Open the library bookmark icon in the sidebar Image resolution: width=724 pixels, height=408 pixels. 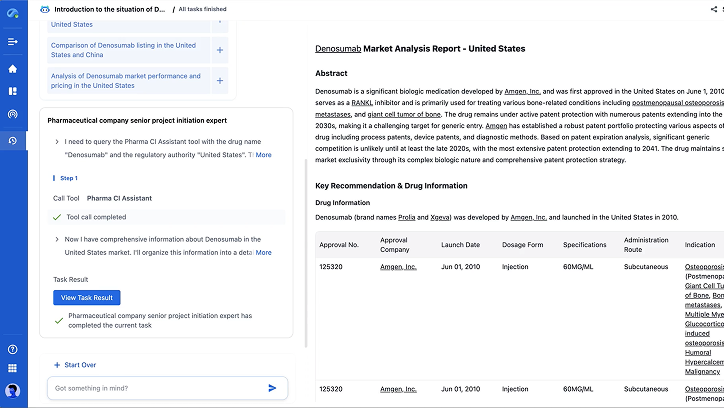13,91
